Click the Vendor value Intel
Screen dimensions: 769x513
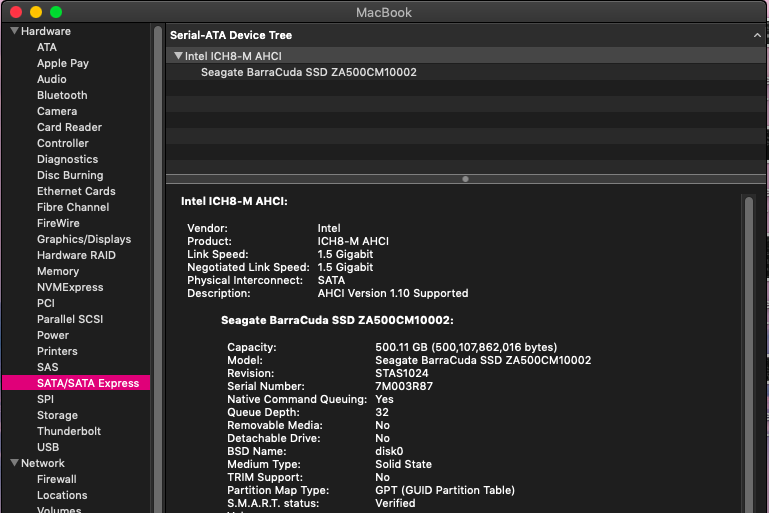(329, 228)
